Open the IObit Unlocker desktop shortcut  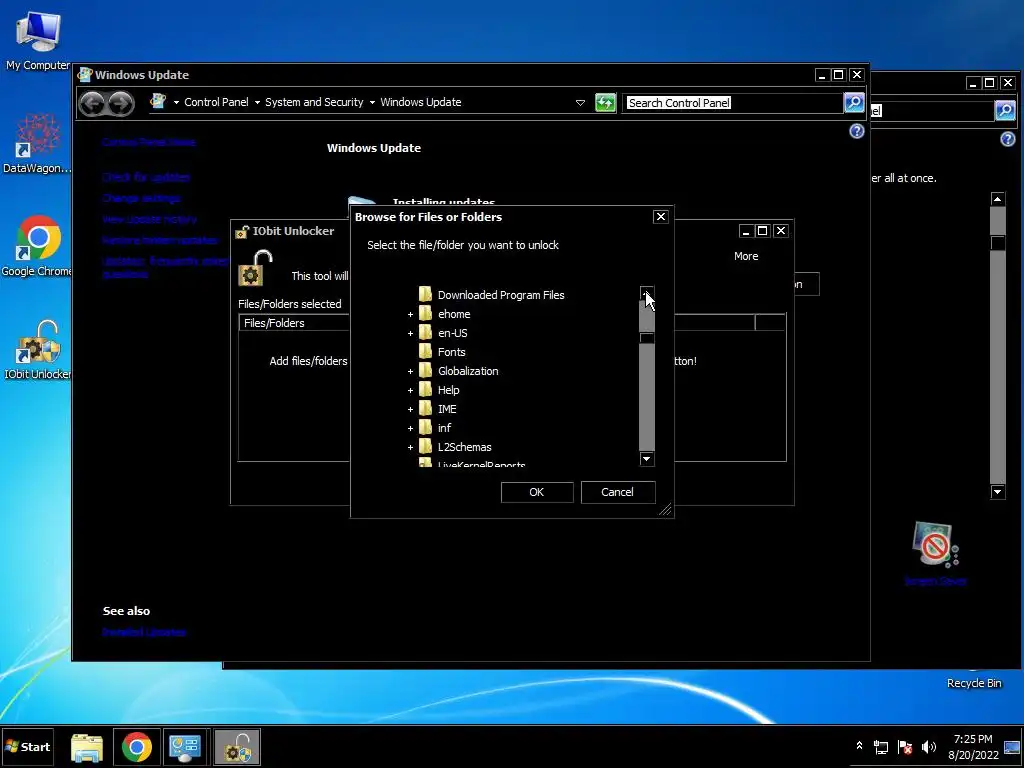pos(37,349)
